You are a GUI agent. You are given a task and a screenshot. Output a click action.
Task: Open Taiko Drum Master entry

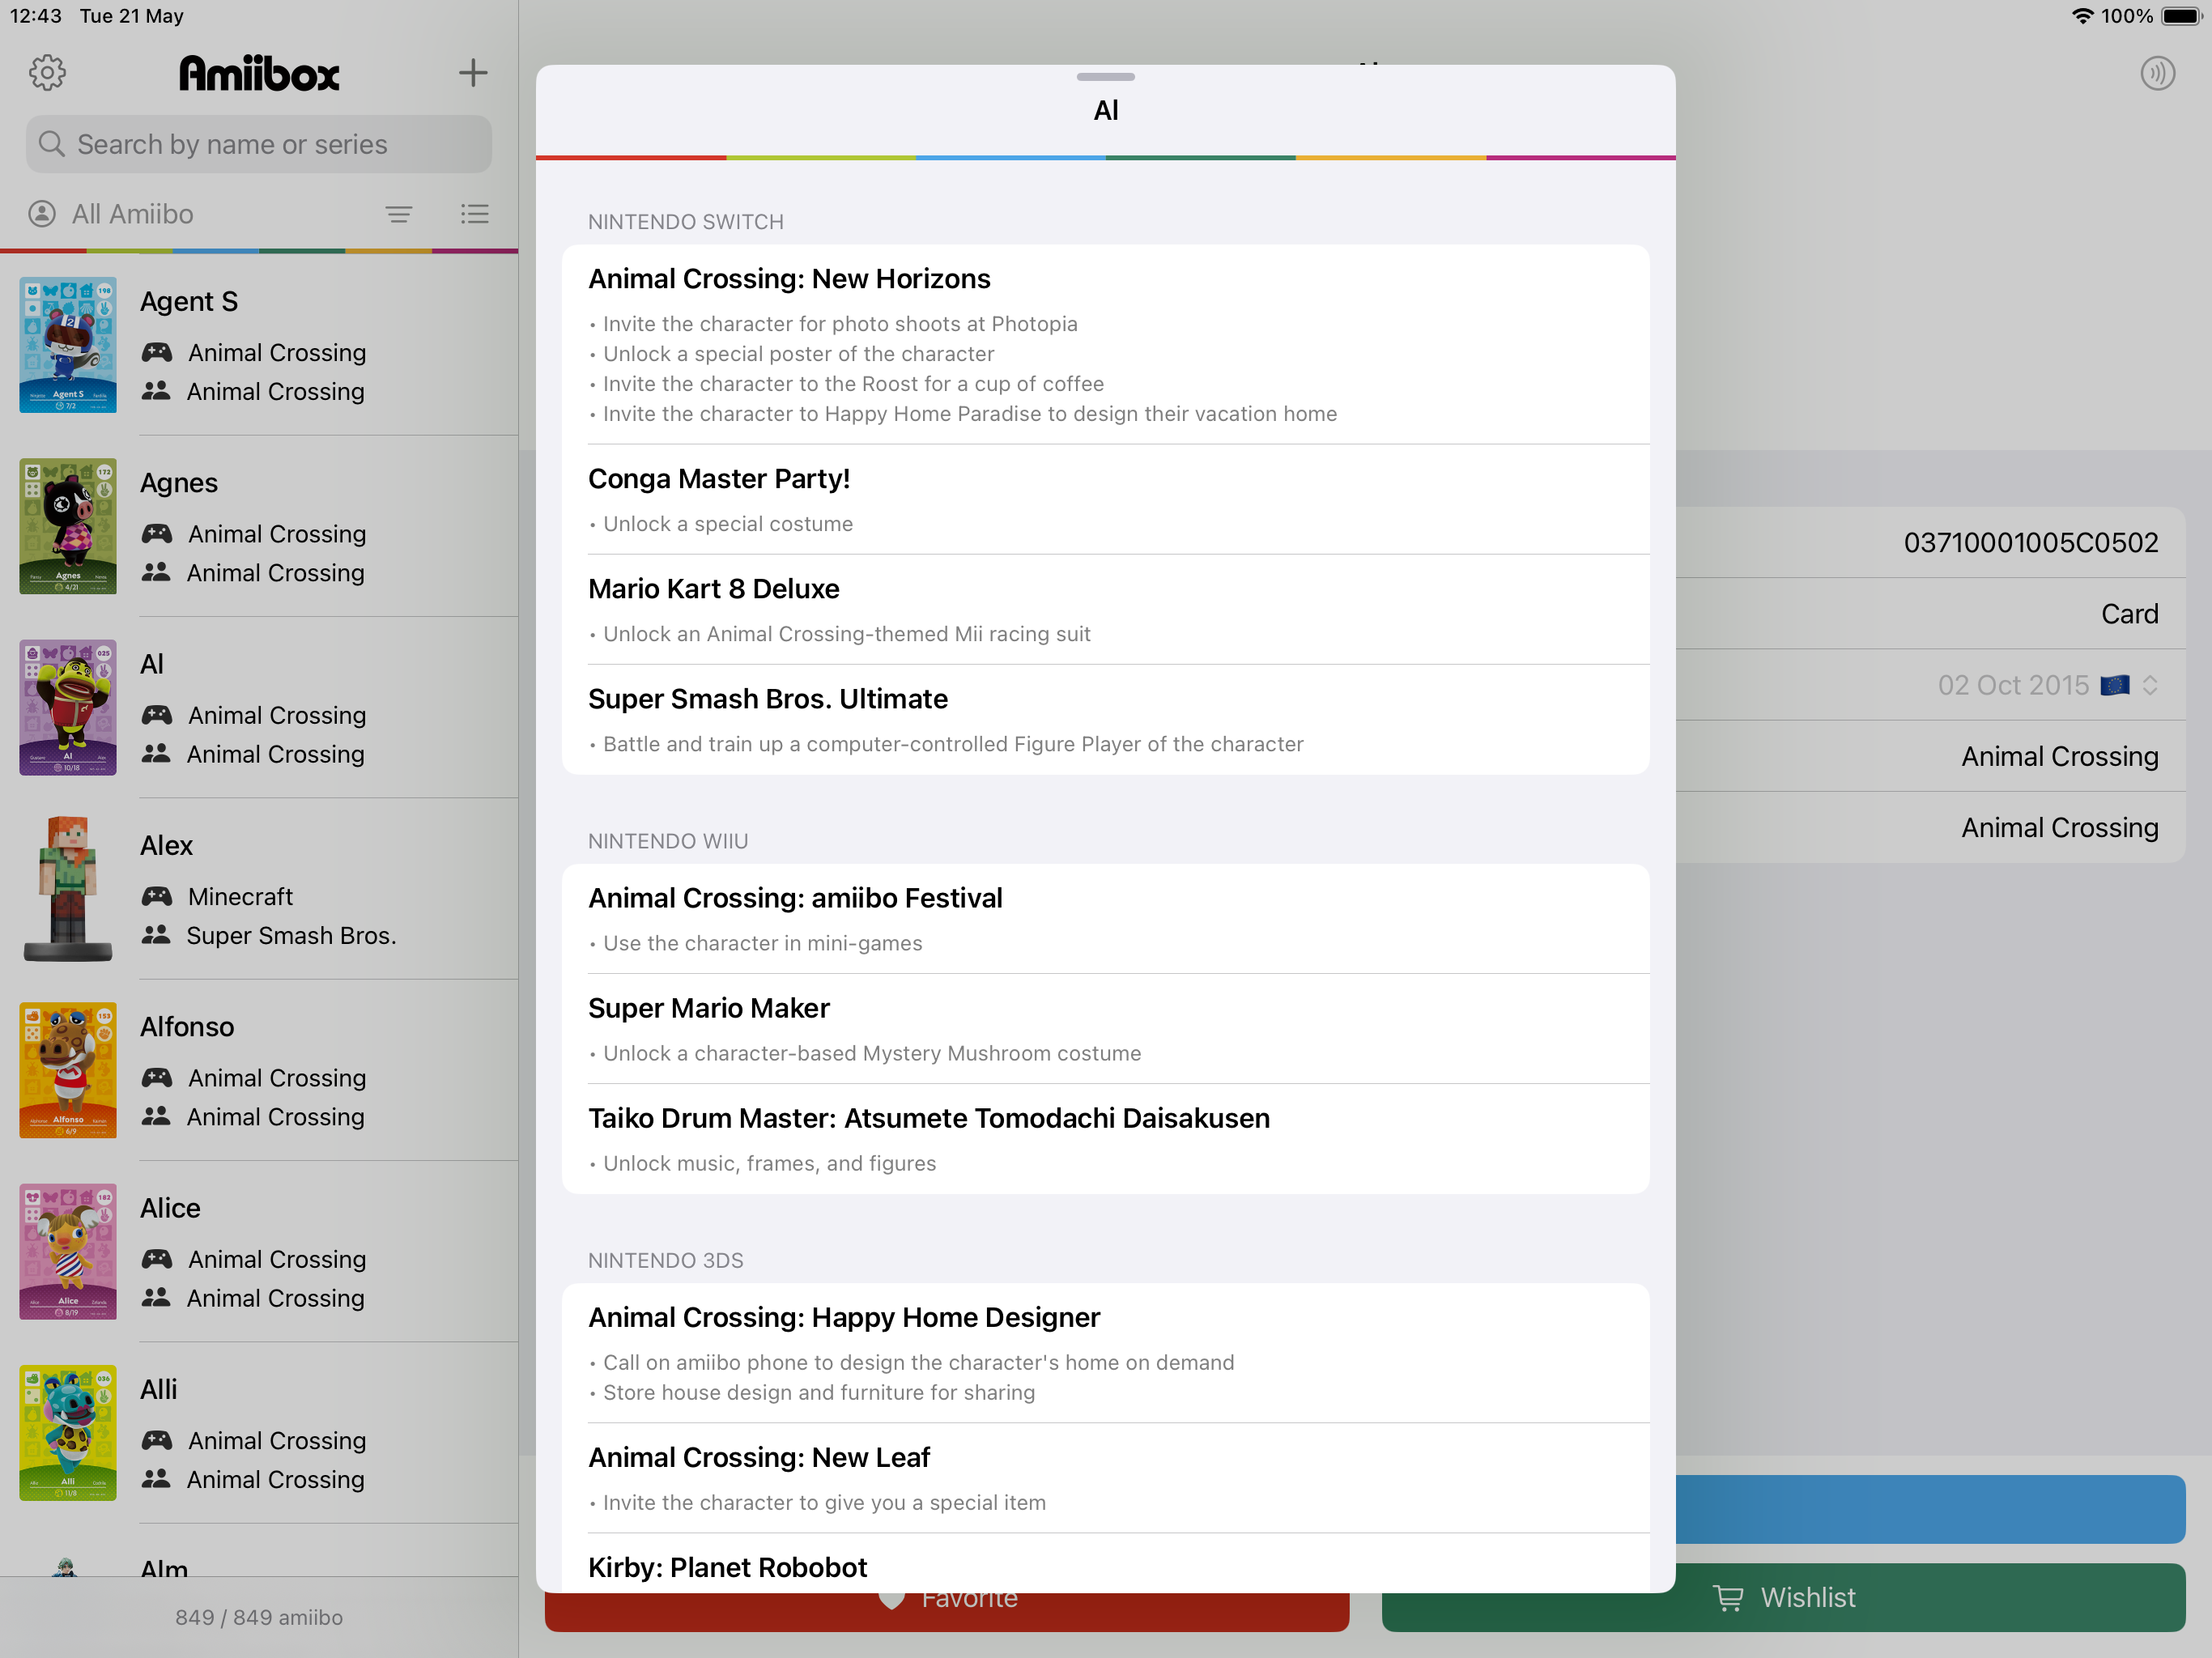pos(1105,1139)
